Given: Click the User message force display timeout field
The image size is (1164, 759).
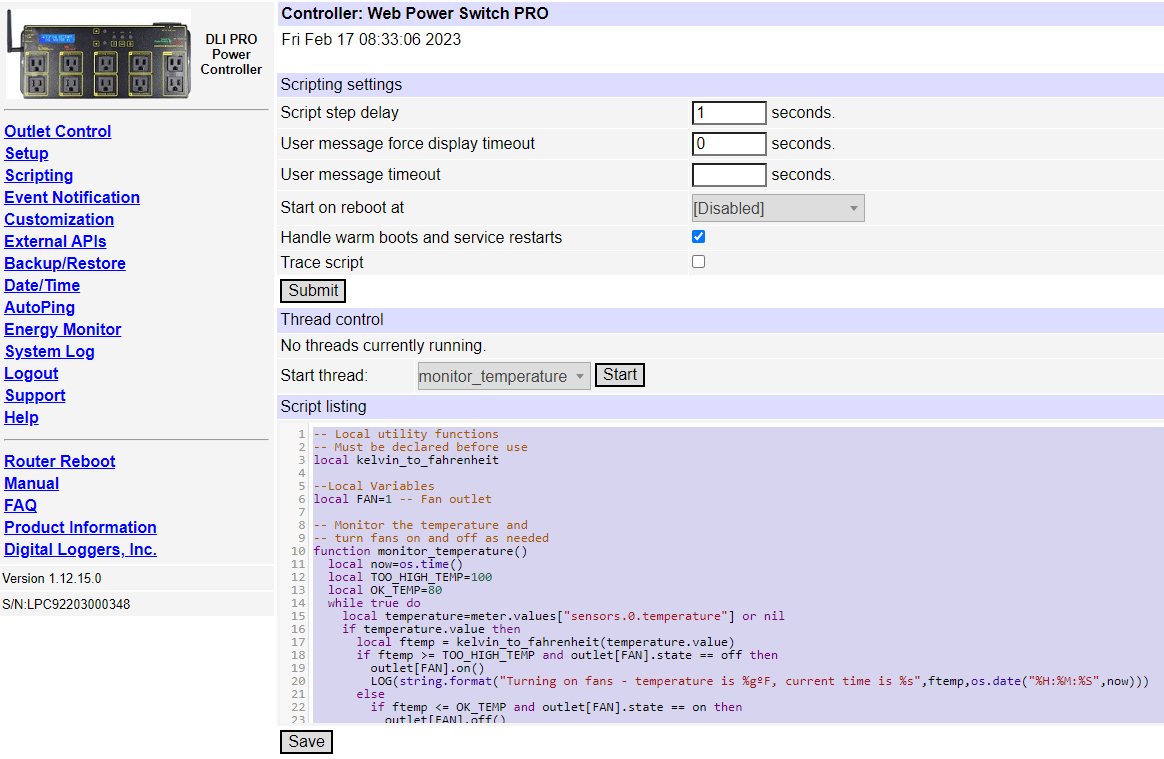Looking at the screenshot, I should [x=728, y=144].
